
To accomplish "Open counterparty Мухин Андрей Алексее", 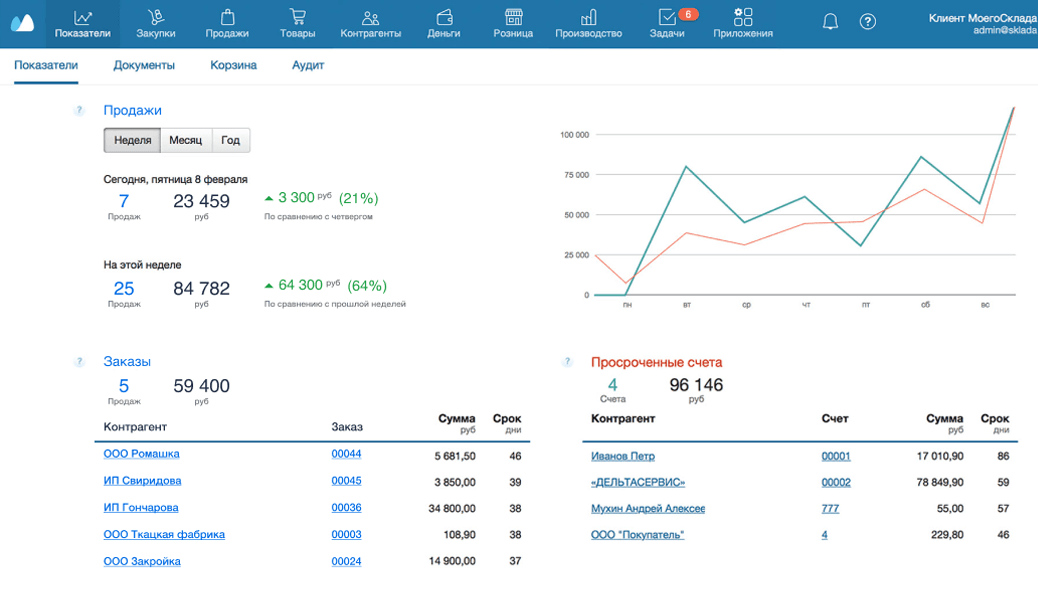I will 648,508.
